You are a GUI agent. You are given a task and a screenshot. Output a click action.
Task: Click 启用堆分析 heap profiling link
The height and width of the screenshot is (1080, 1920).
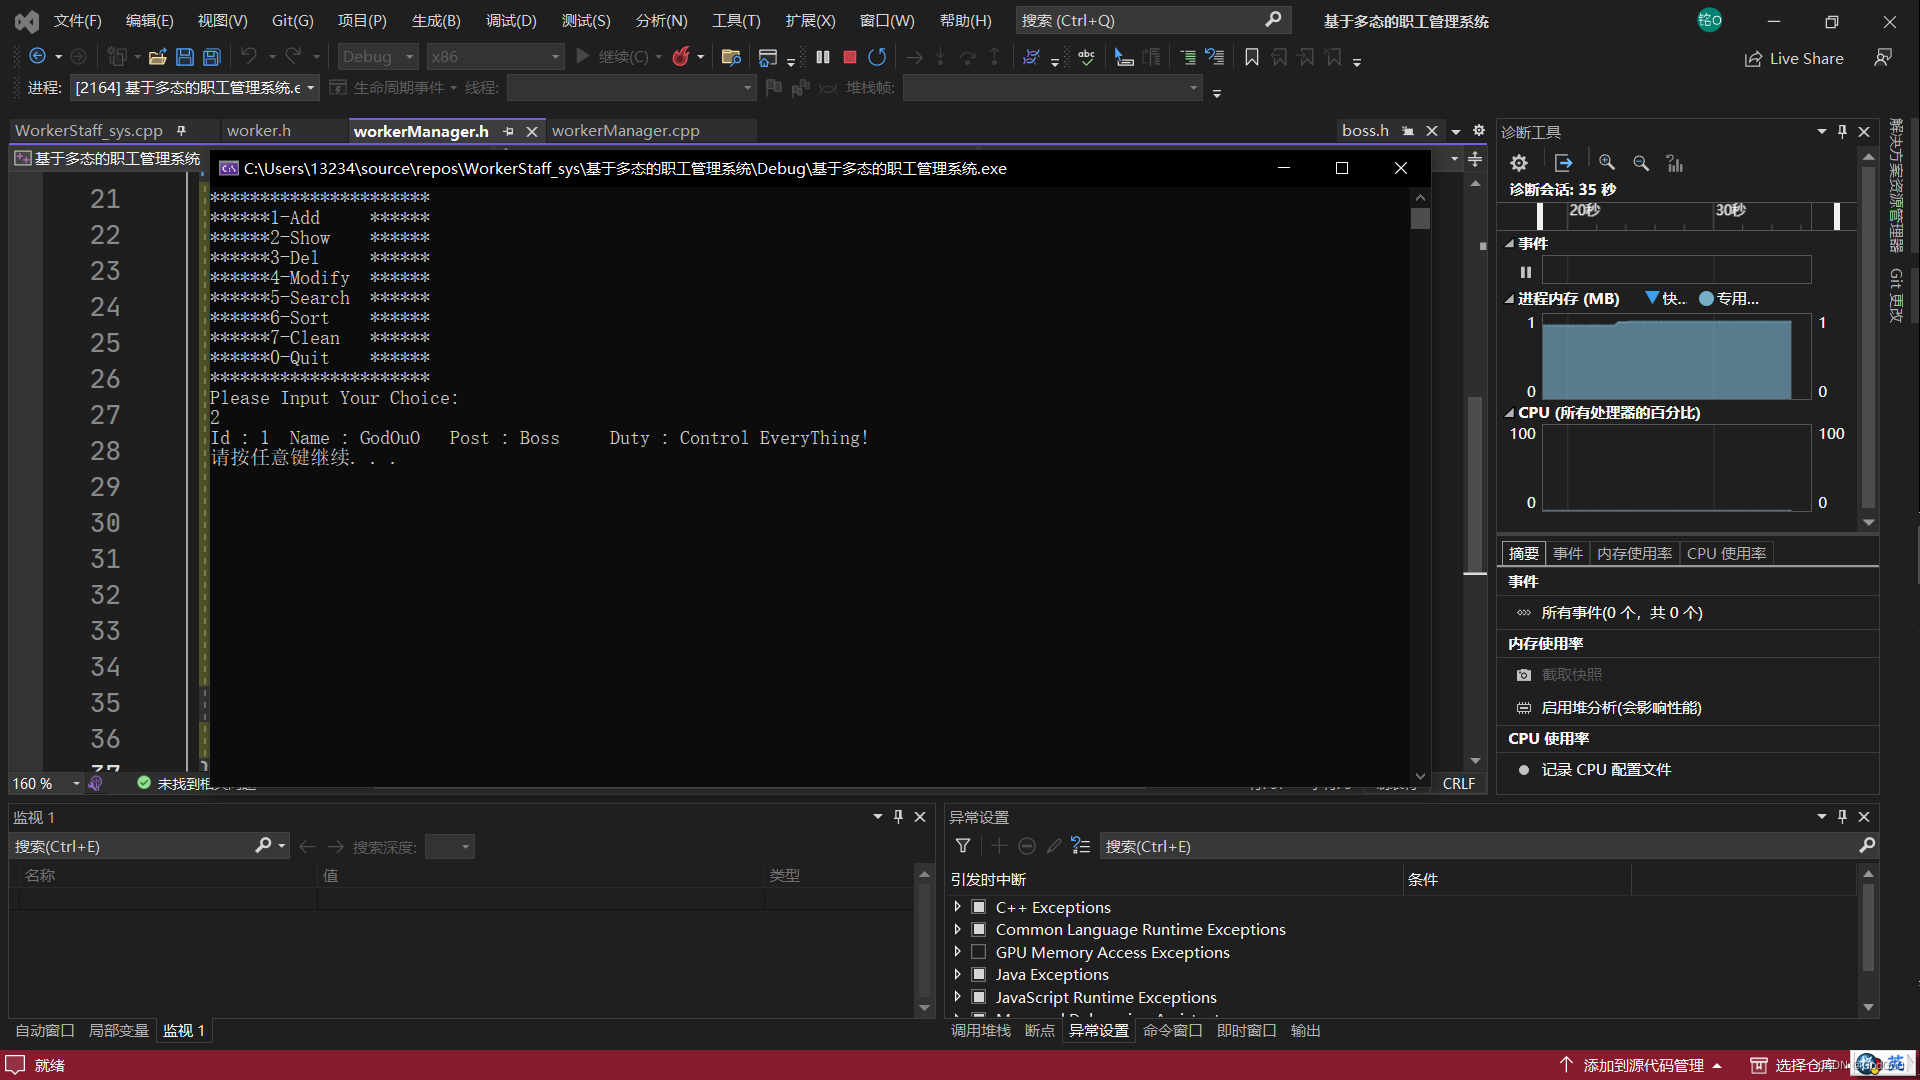click(x=1620, y=707)
